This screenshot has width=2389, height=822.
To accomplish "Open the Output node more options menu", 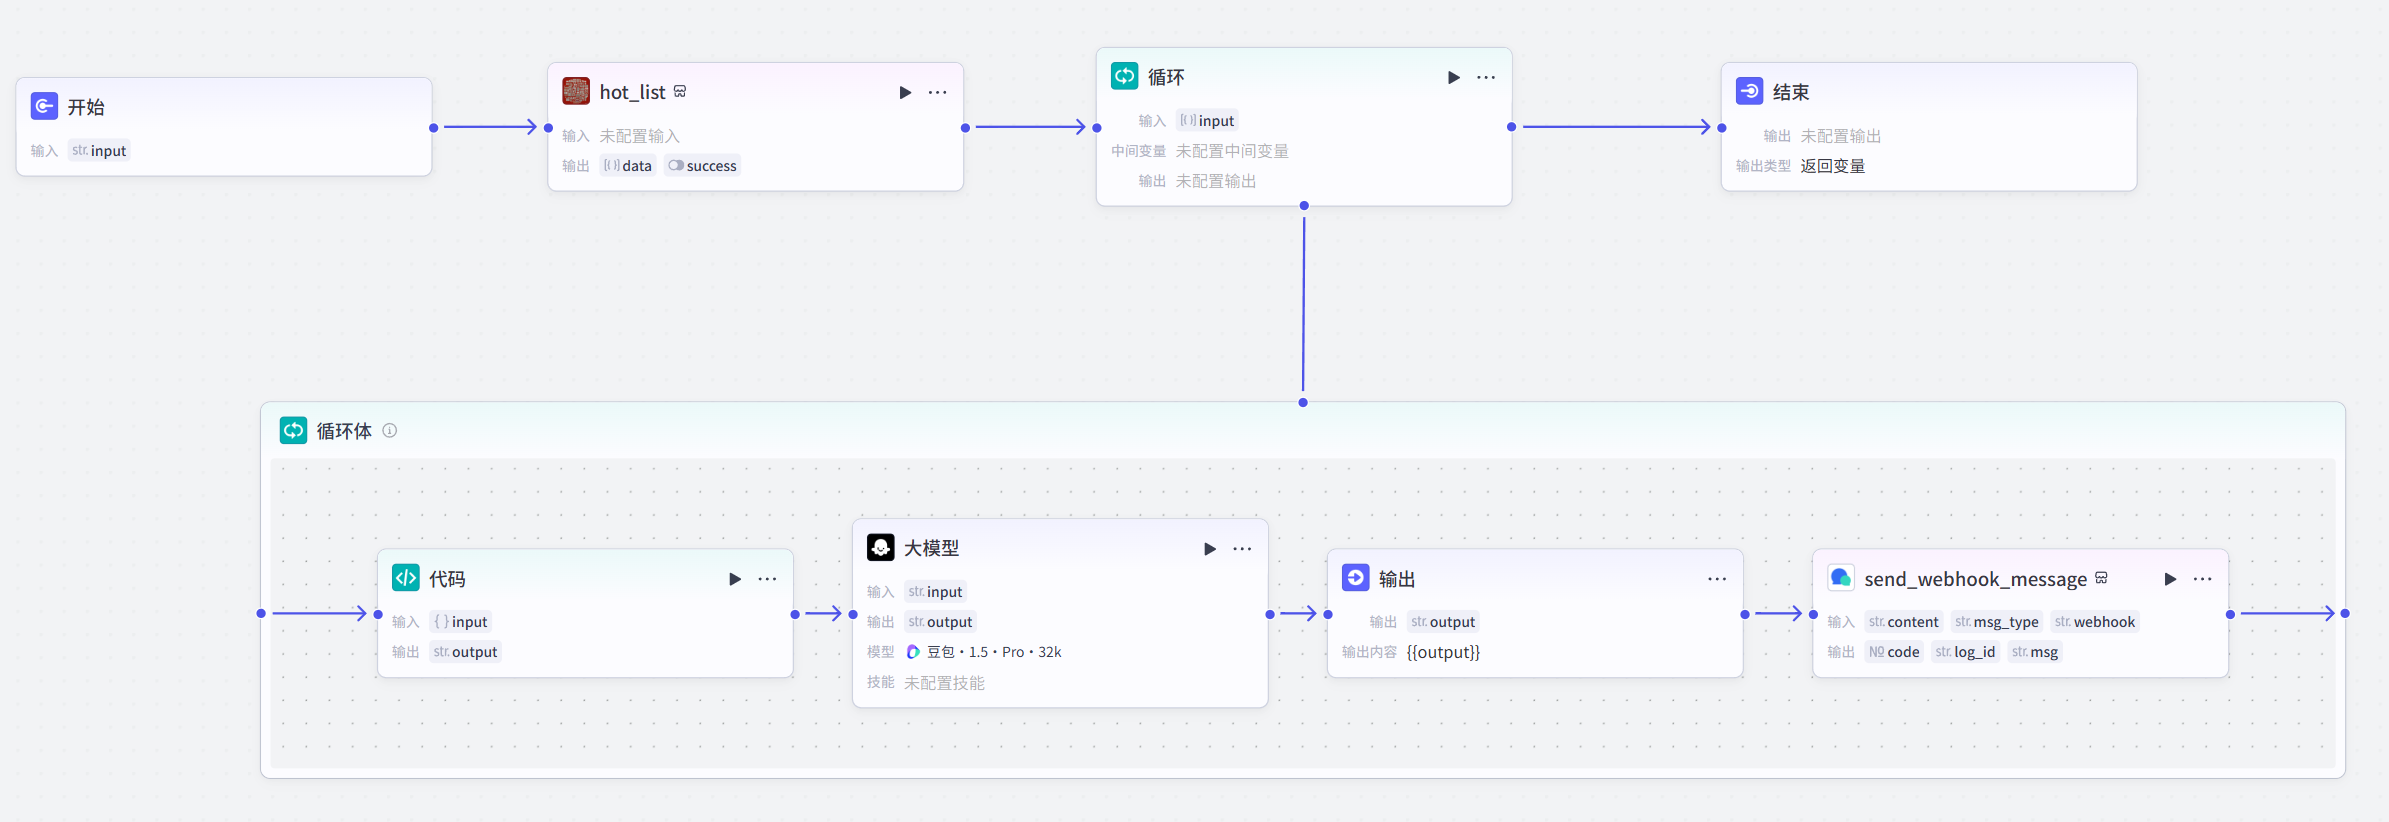I will tap(1717, 579).
